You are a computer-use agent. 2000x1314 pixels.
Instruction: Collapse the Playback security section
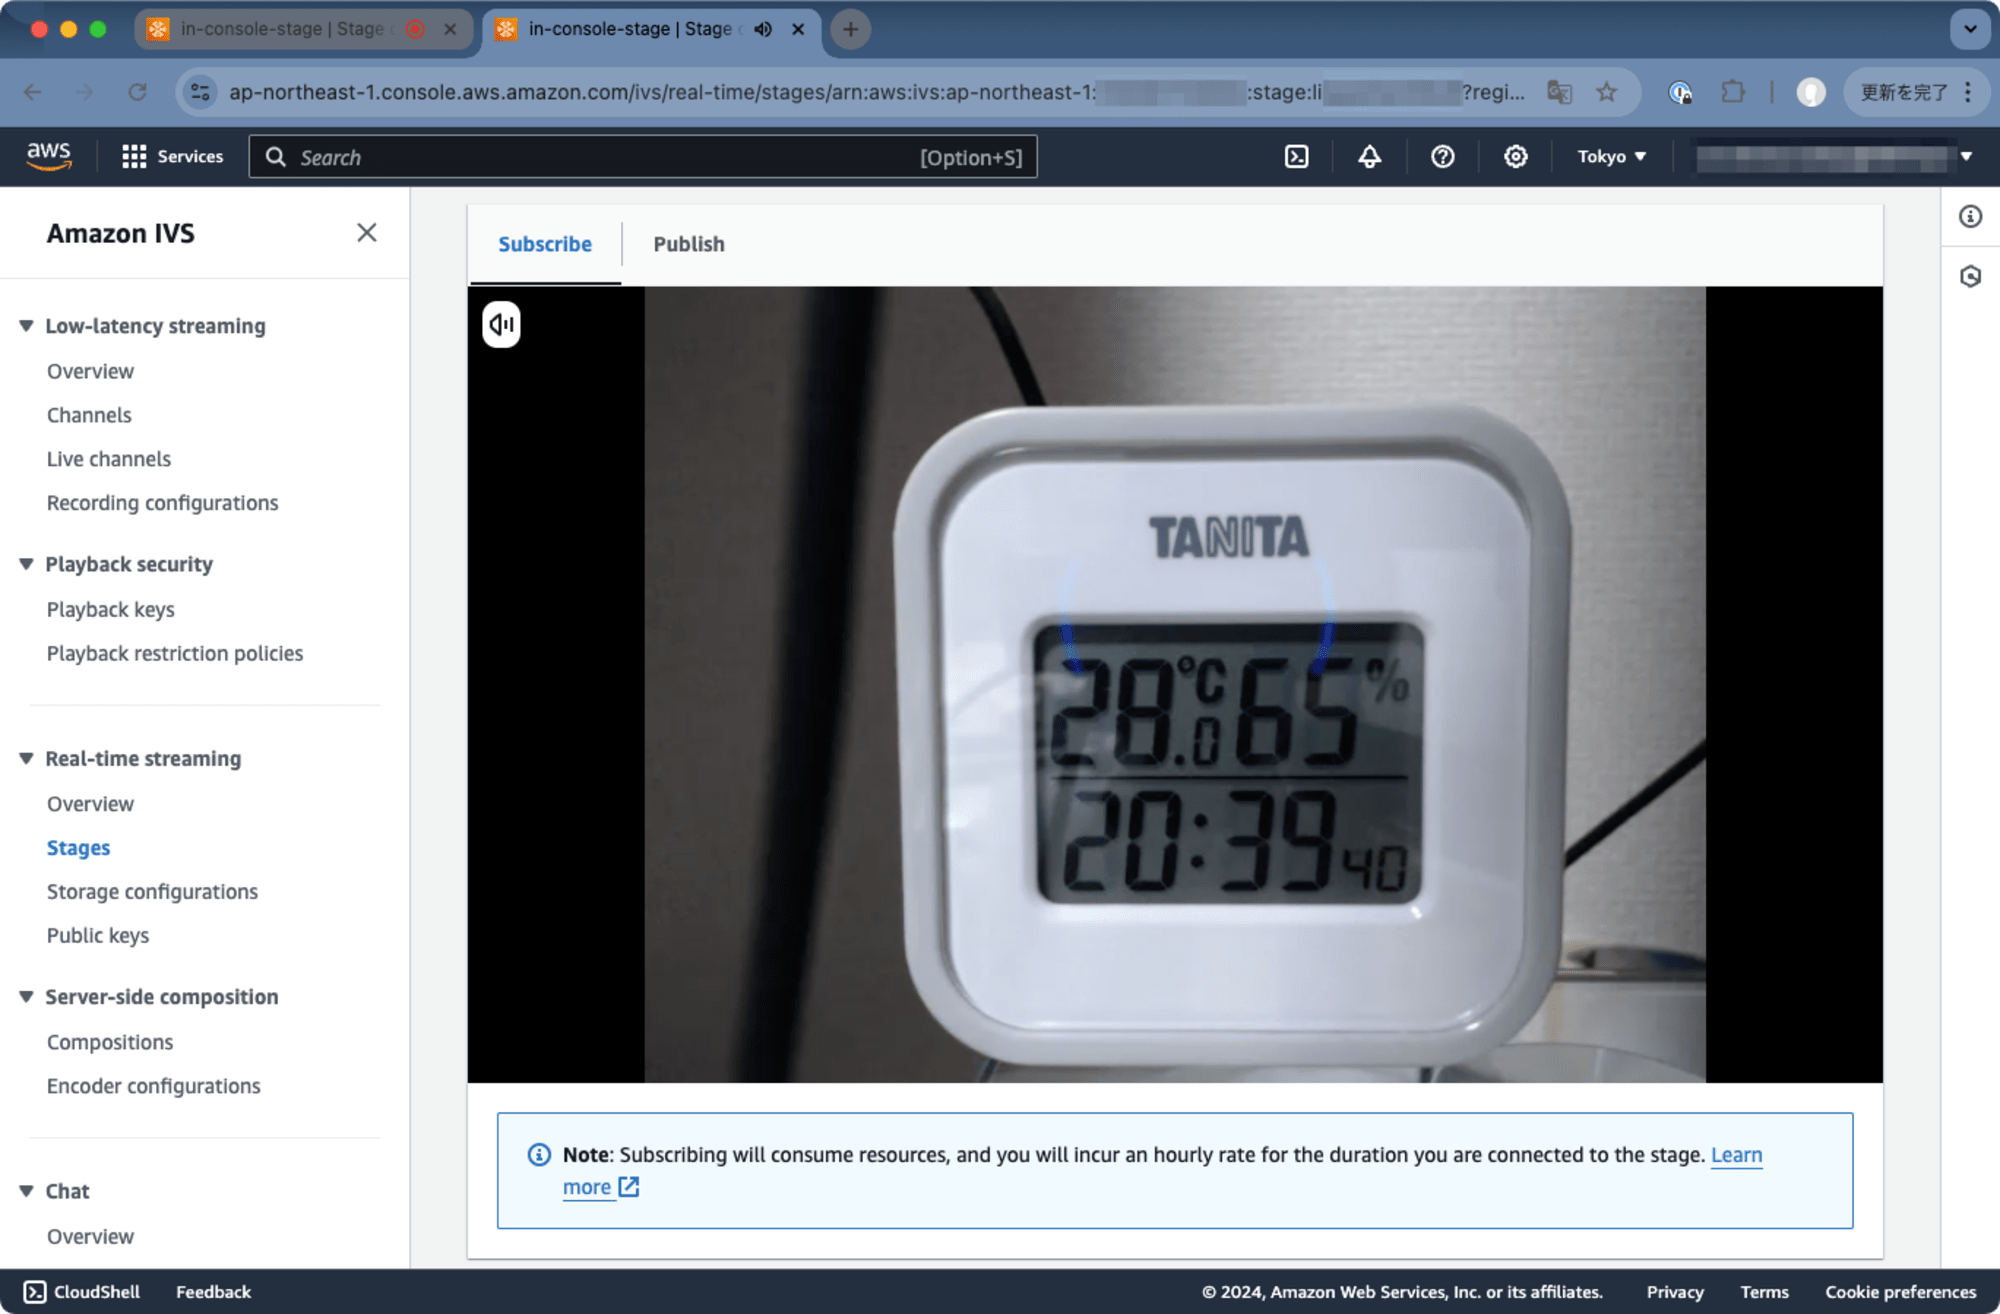point(26,564)
